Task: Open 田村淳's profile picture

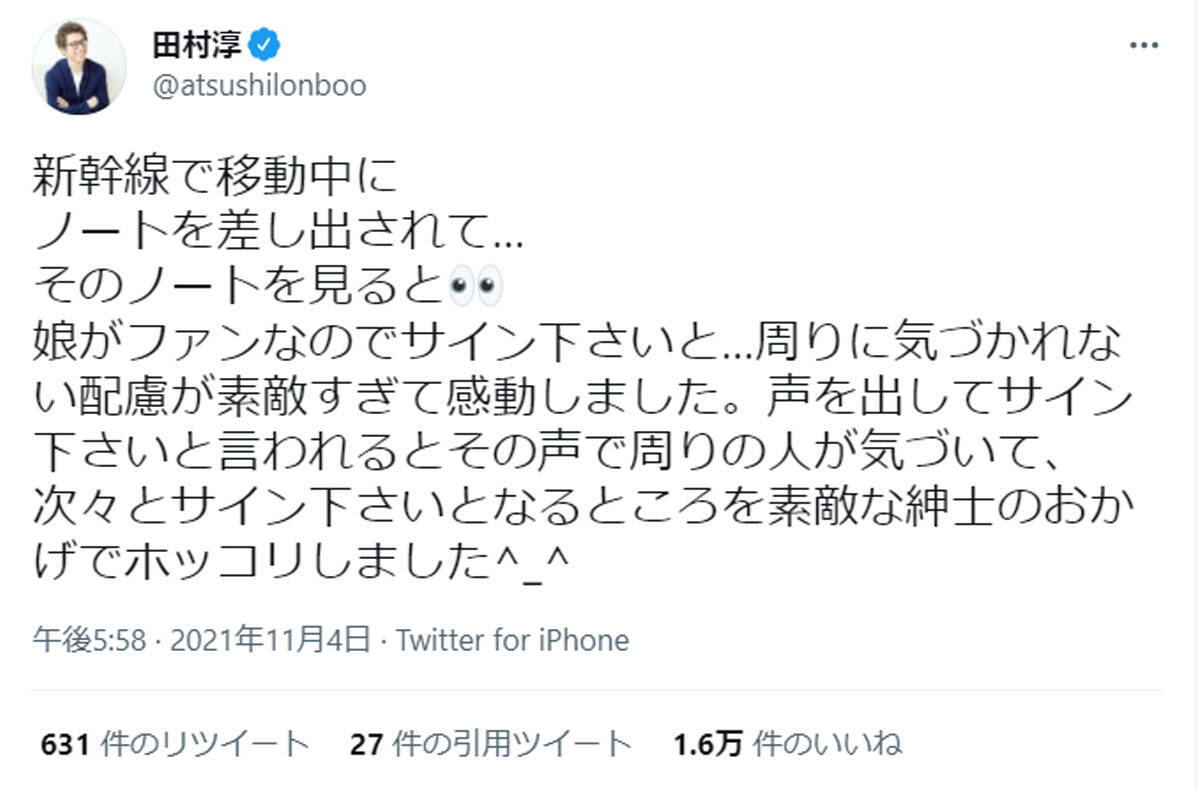Action: [78, 66]
